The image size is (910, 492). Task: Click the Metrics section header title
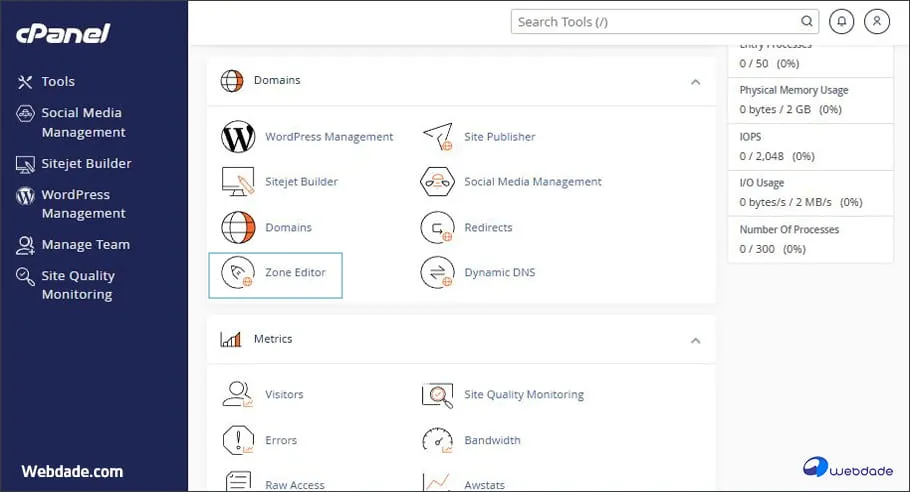click(x=273, y=339)
